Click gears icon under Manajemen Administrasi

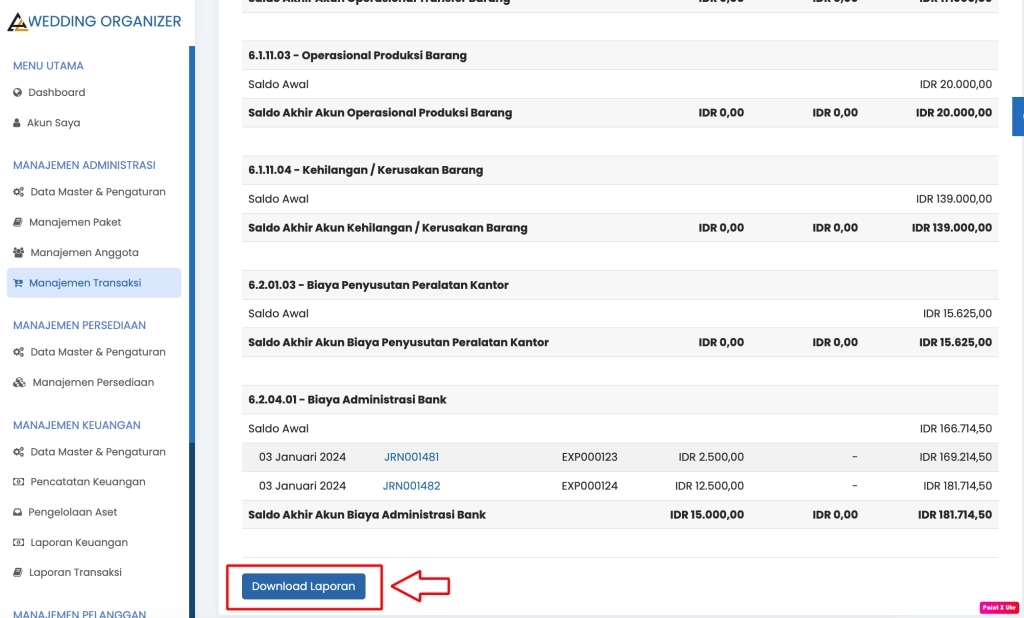click(18, 192)
